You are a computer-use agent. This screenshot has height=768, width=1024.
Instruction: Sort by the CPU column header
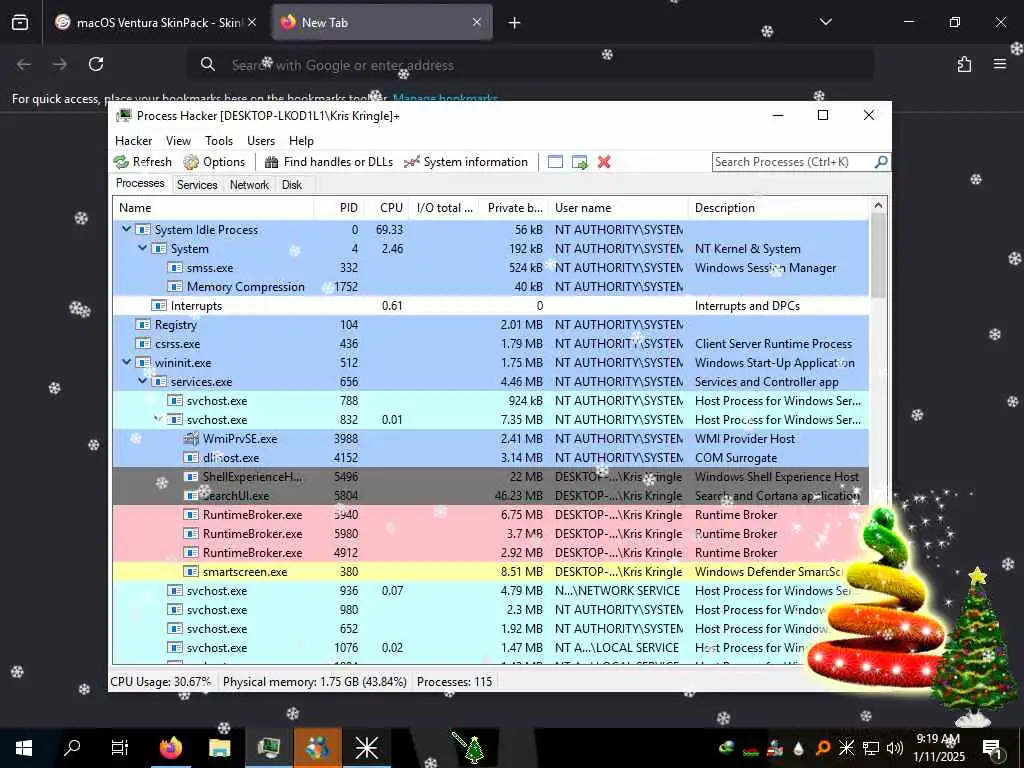coord(386,208)
